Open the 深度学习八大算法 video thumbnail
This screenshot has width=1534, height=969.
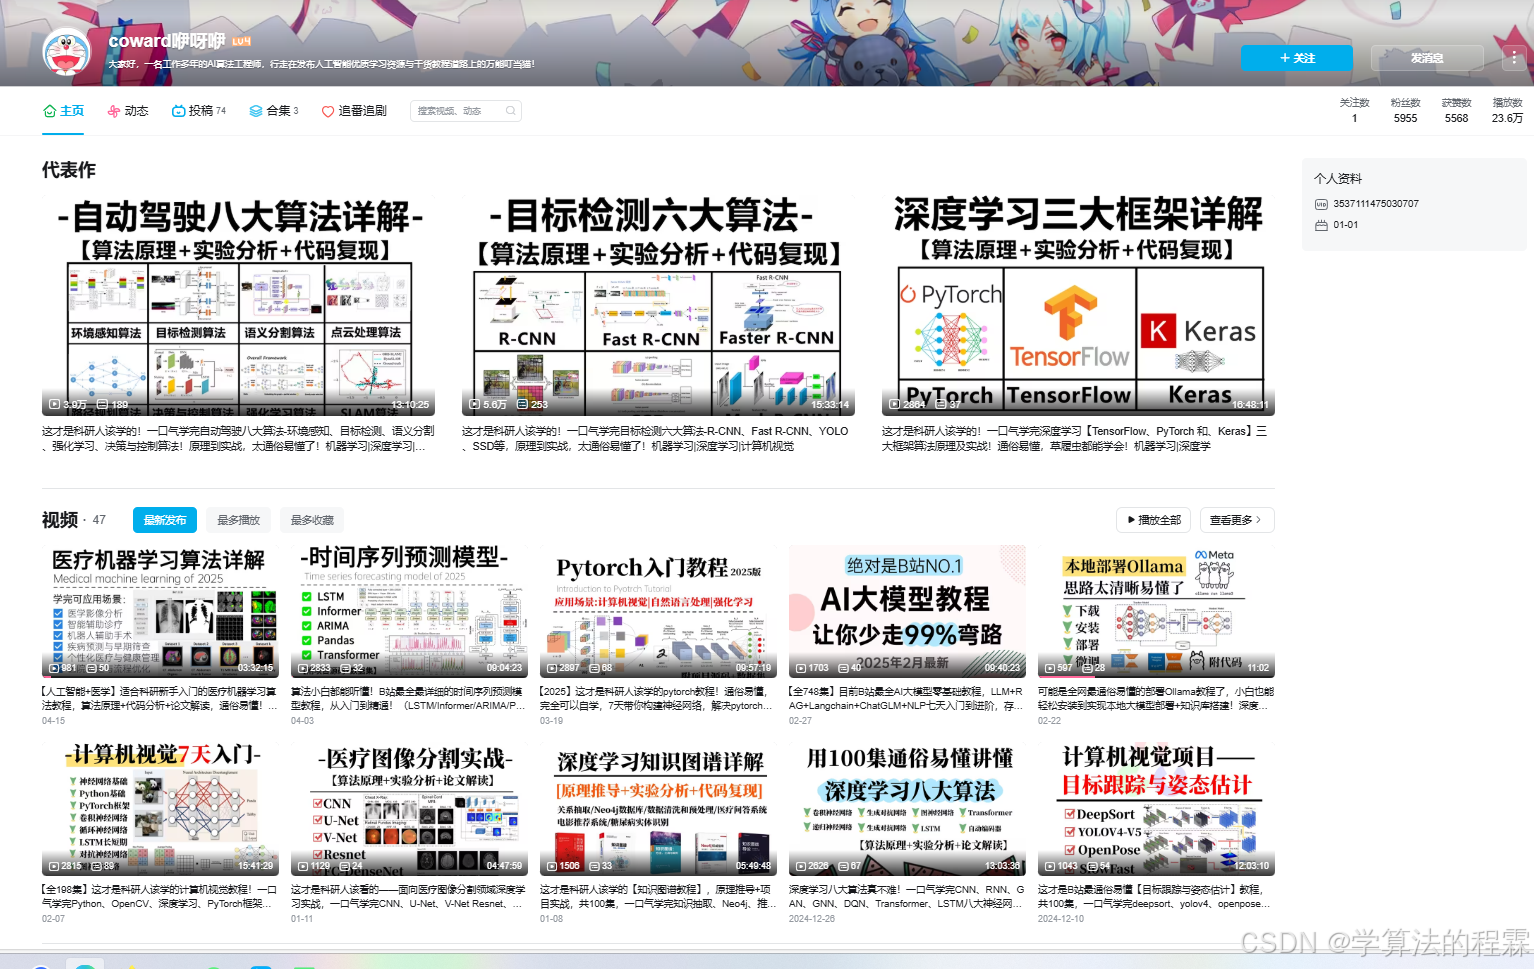[906, 809]
